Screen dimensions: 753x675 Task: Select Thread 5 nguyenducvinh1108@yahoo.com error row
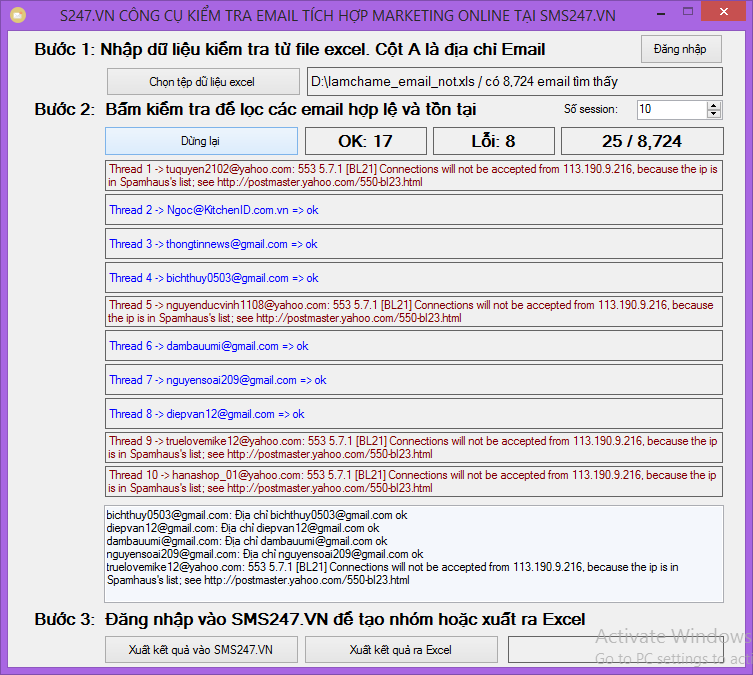pyautogui.click(x=413, y=312)
